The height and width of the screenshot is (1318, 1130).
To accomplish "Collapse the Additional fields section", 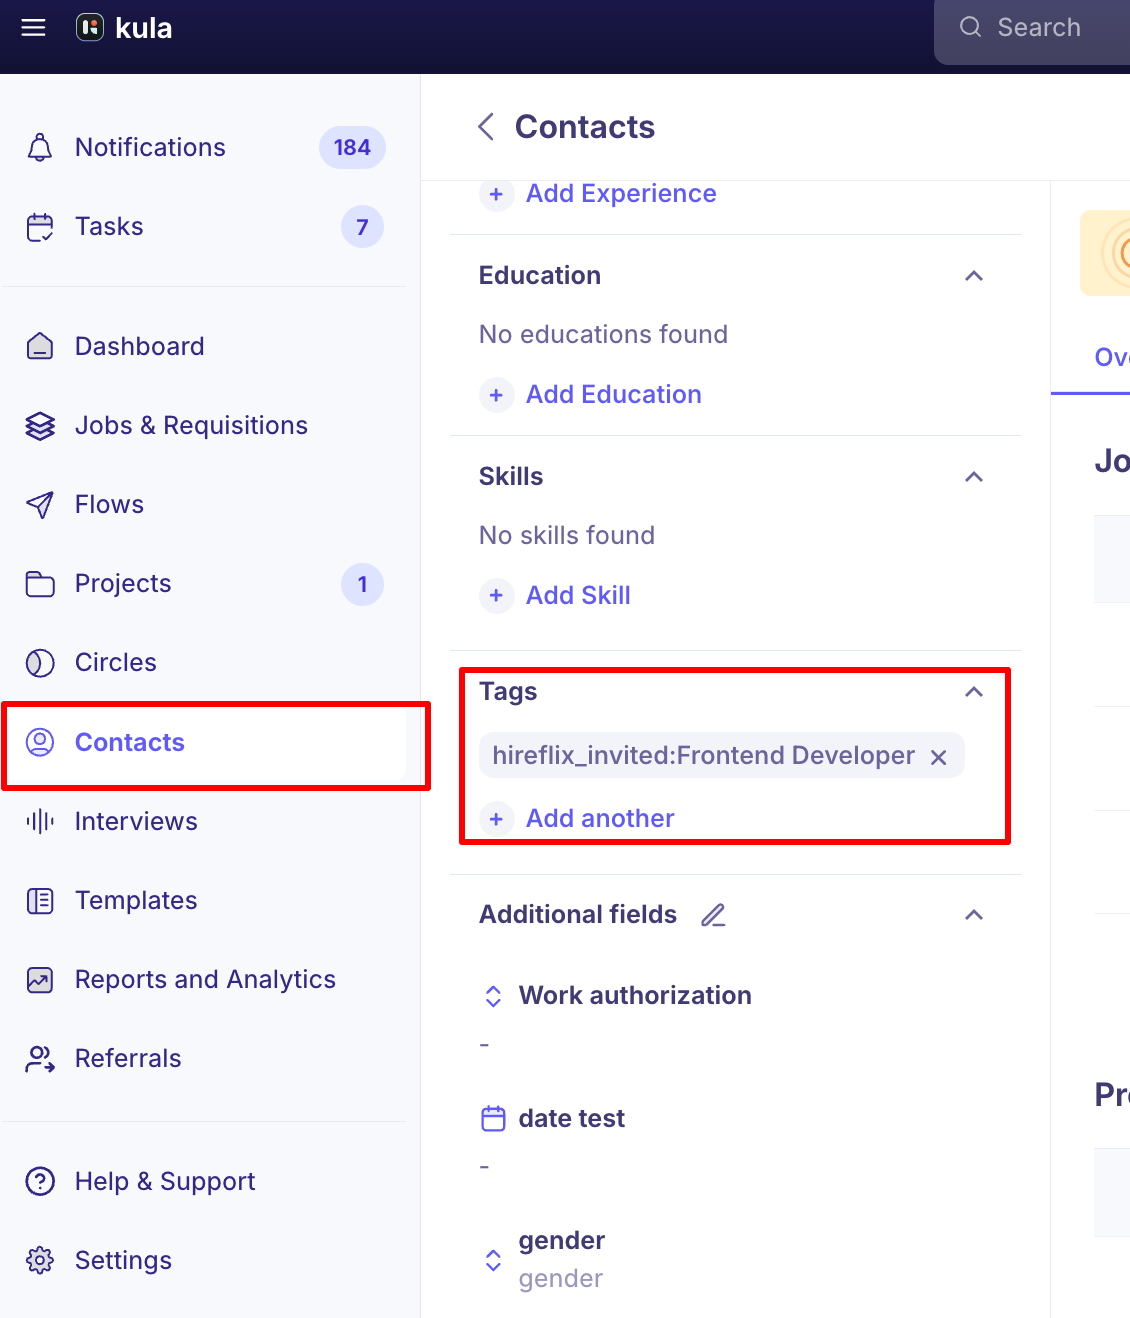I will (x=974, y=915).
